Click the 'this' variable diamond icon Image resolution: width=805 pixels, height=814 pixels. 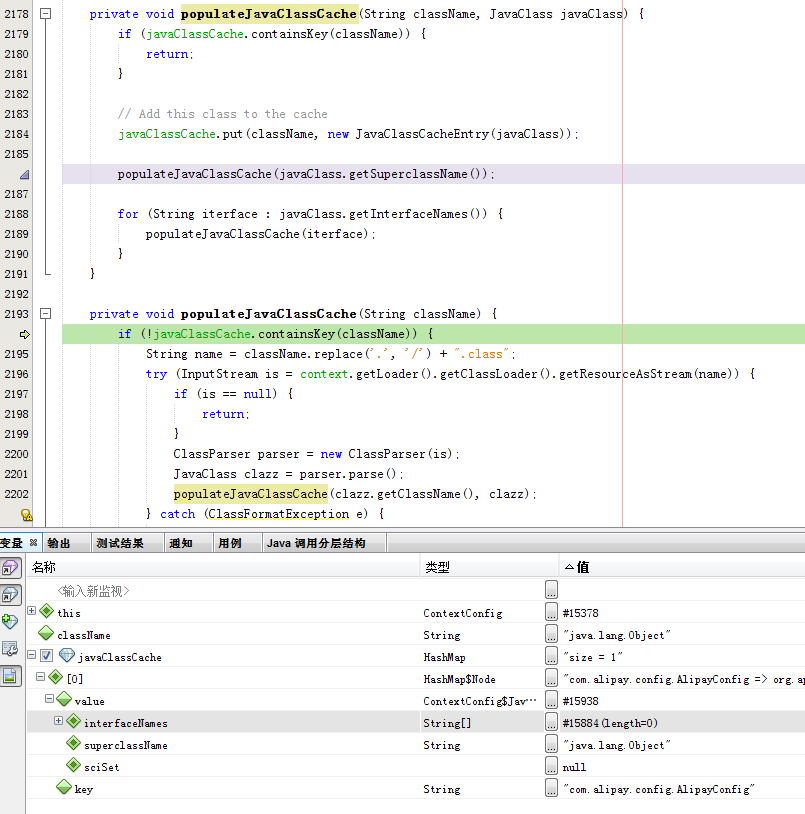click(x=47, y=611)
